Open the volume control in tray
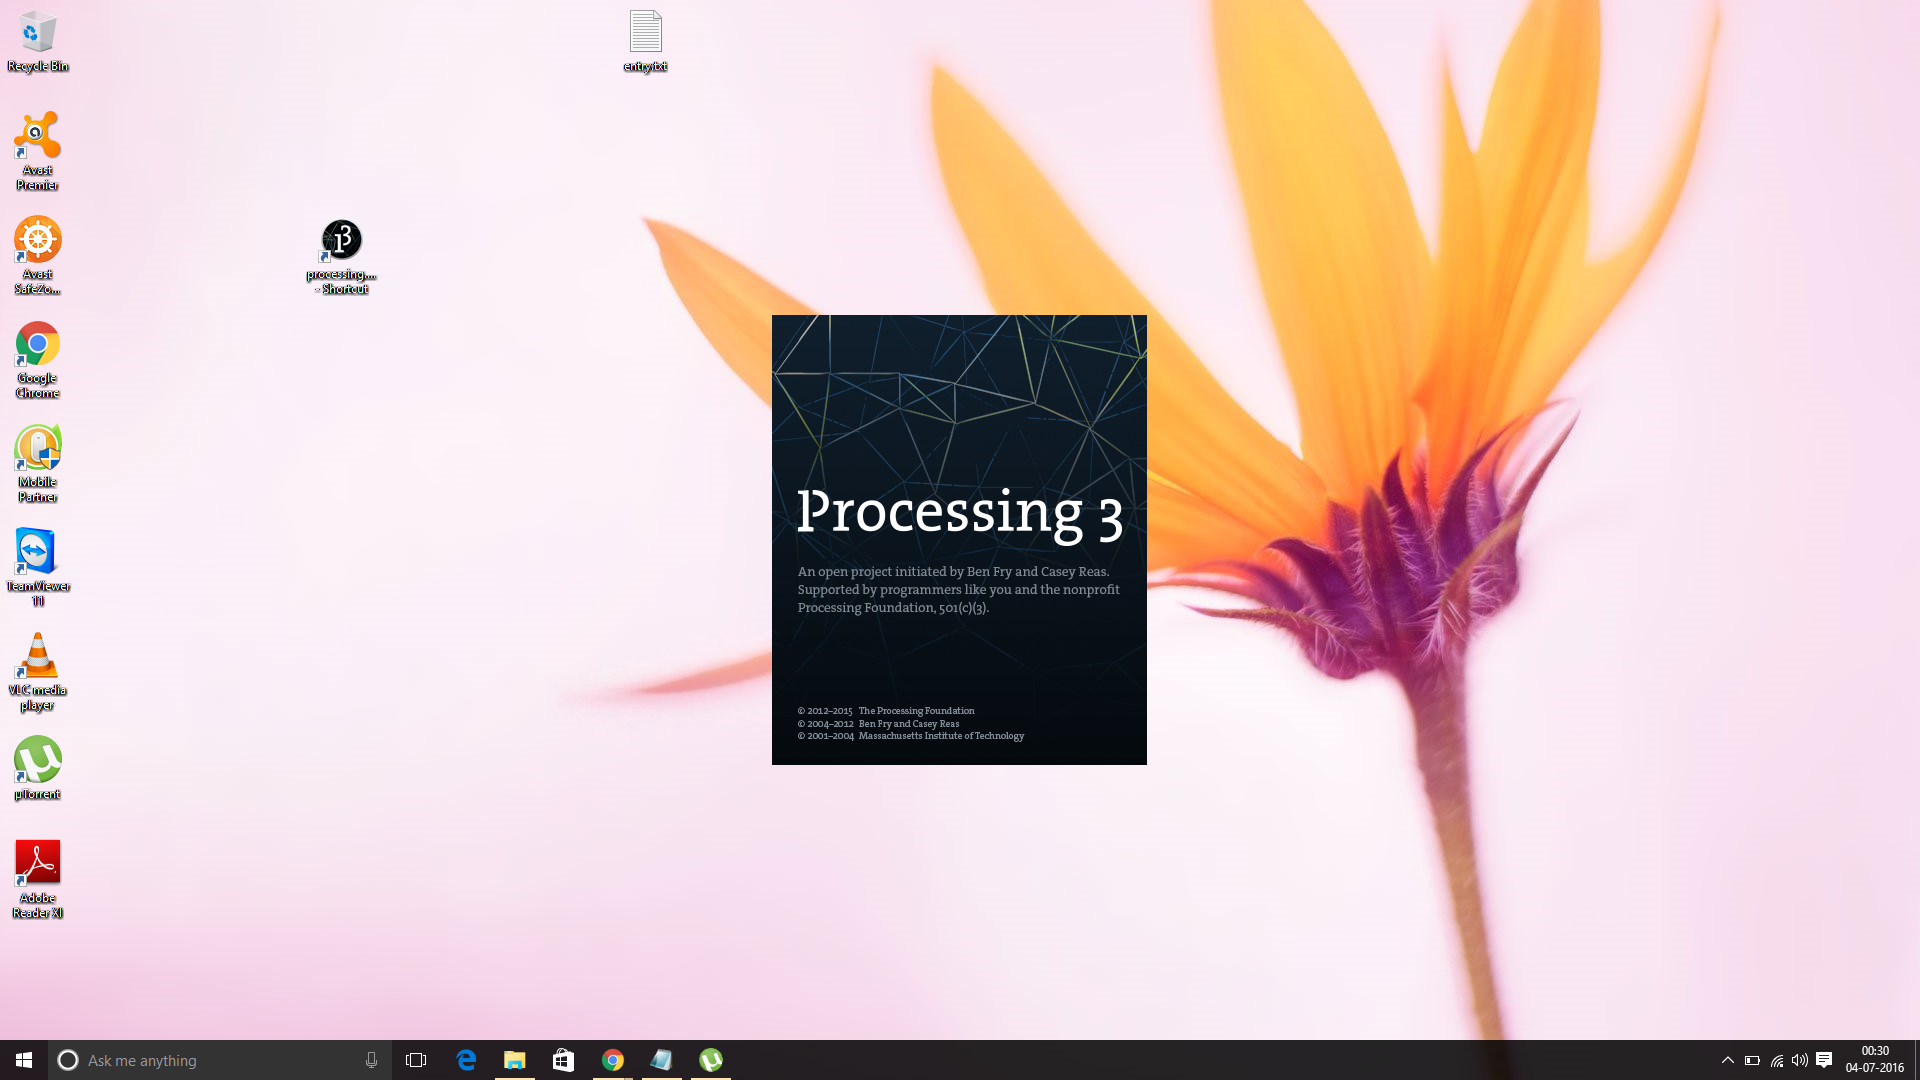Viewport: 1920px width, 1080px height. [x=1799, y=1060]
